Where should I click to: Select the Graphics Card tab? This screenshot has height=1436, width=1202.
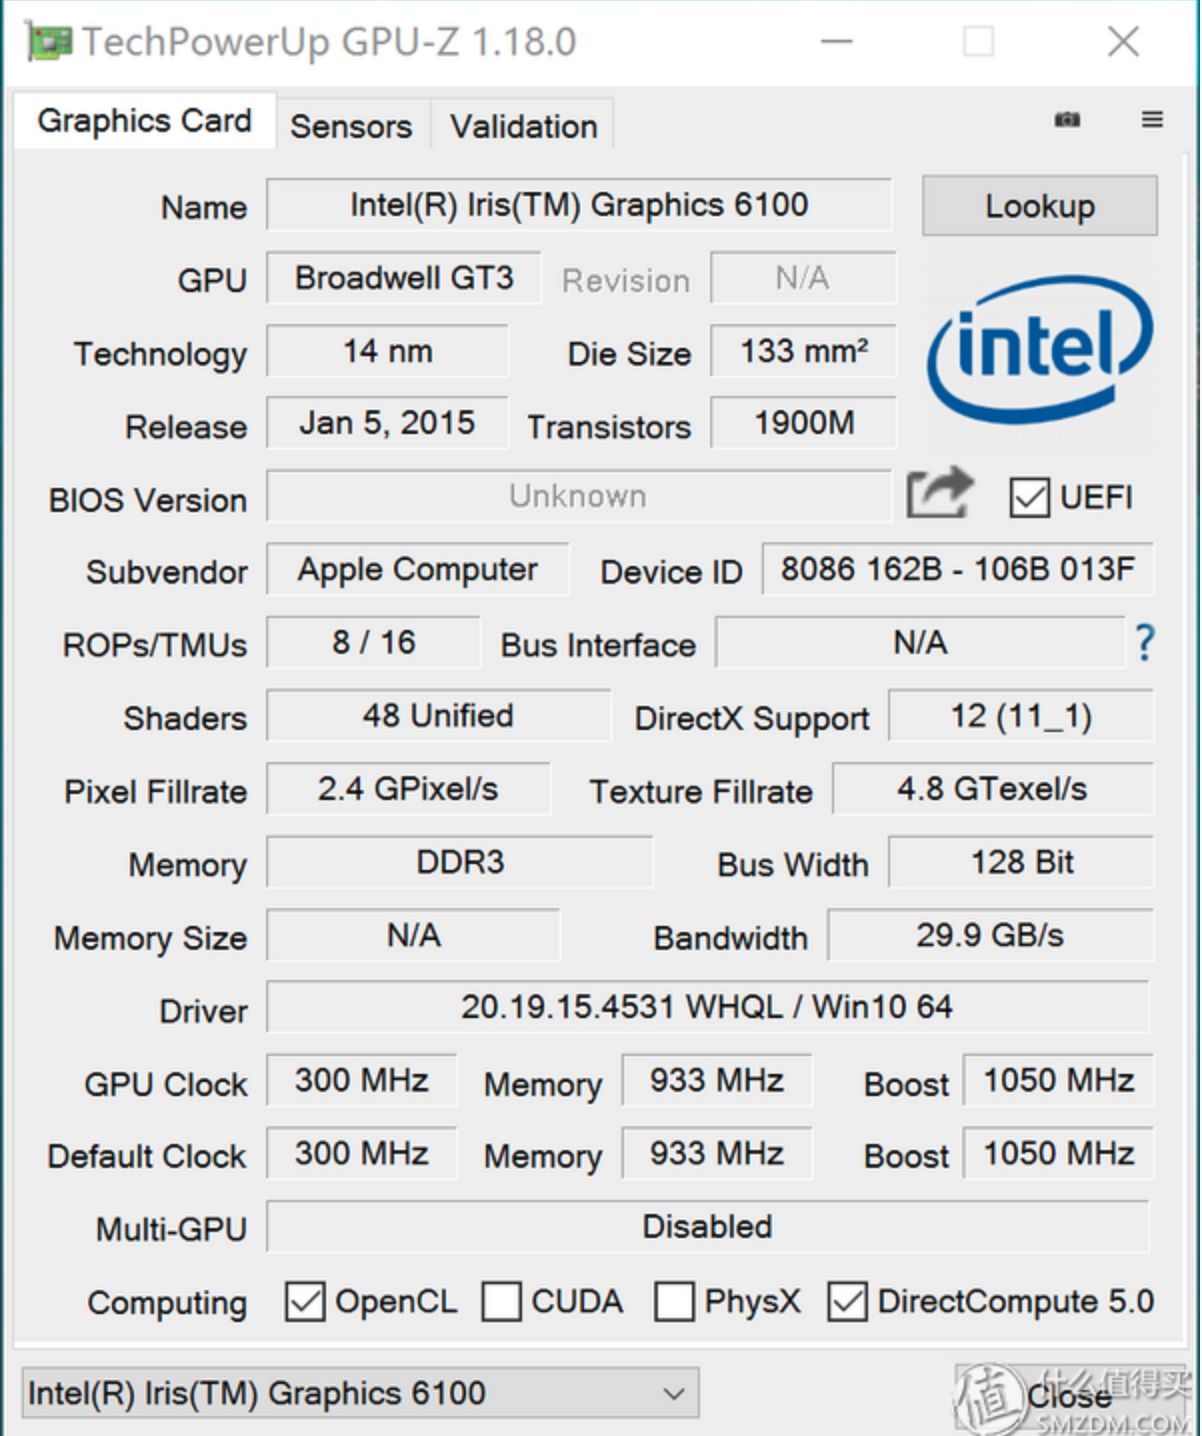[x=145, y=121]
